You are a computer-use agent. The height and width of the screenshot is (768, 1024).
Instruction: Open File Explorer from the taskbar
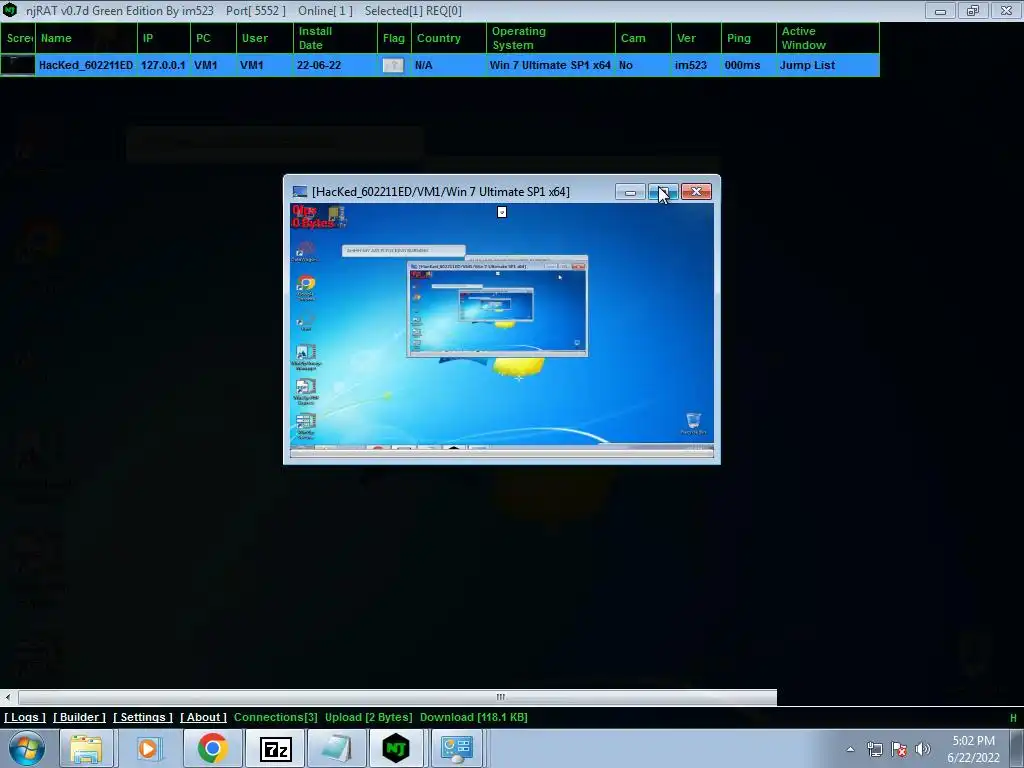86,748
